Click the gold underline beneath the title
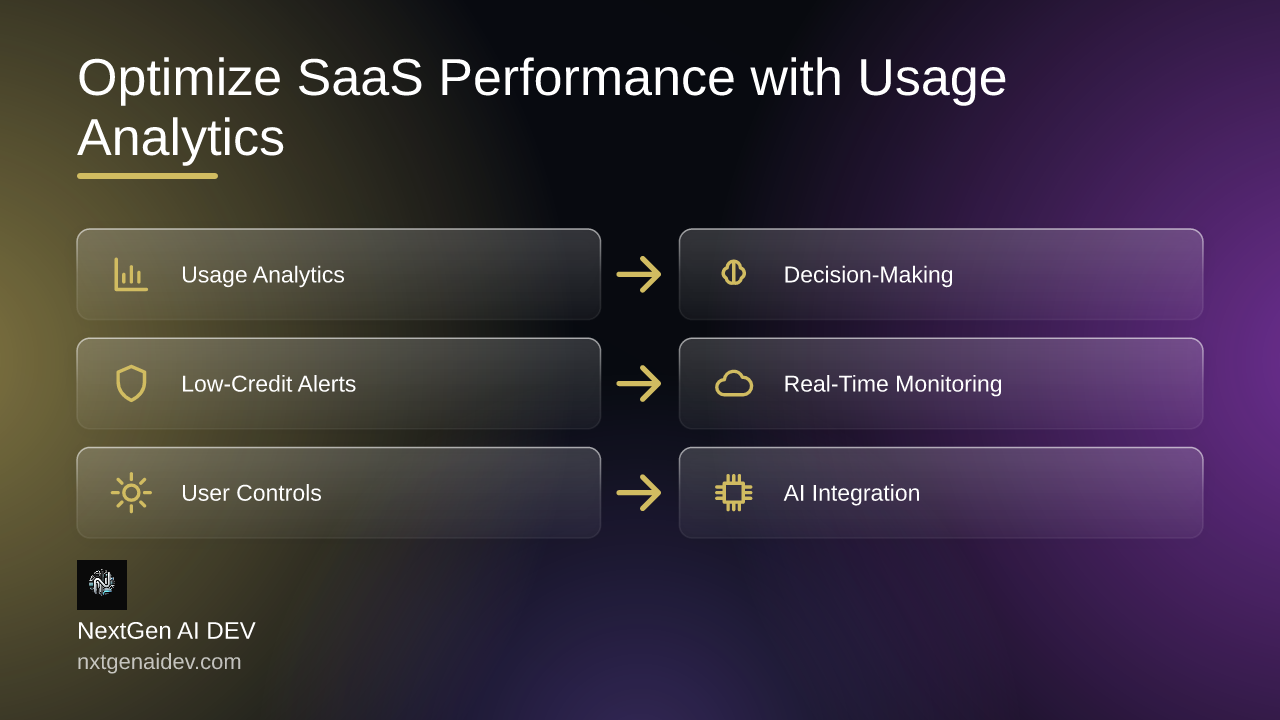The image size is (1280, 720). [x=147, y=176]
